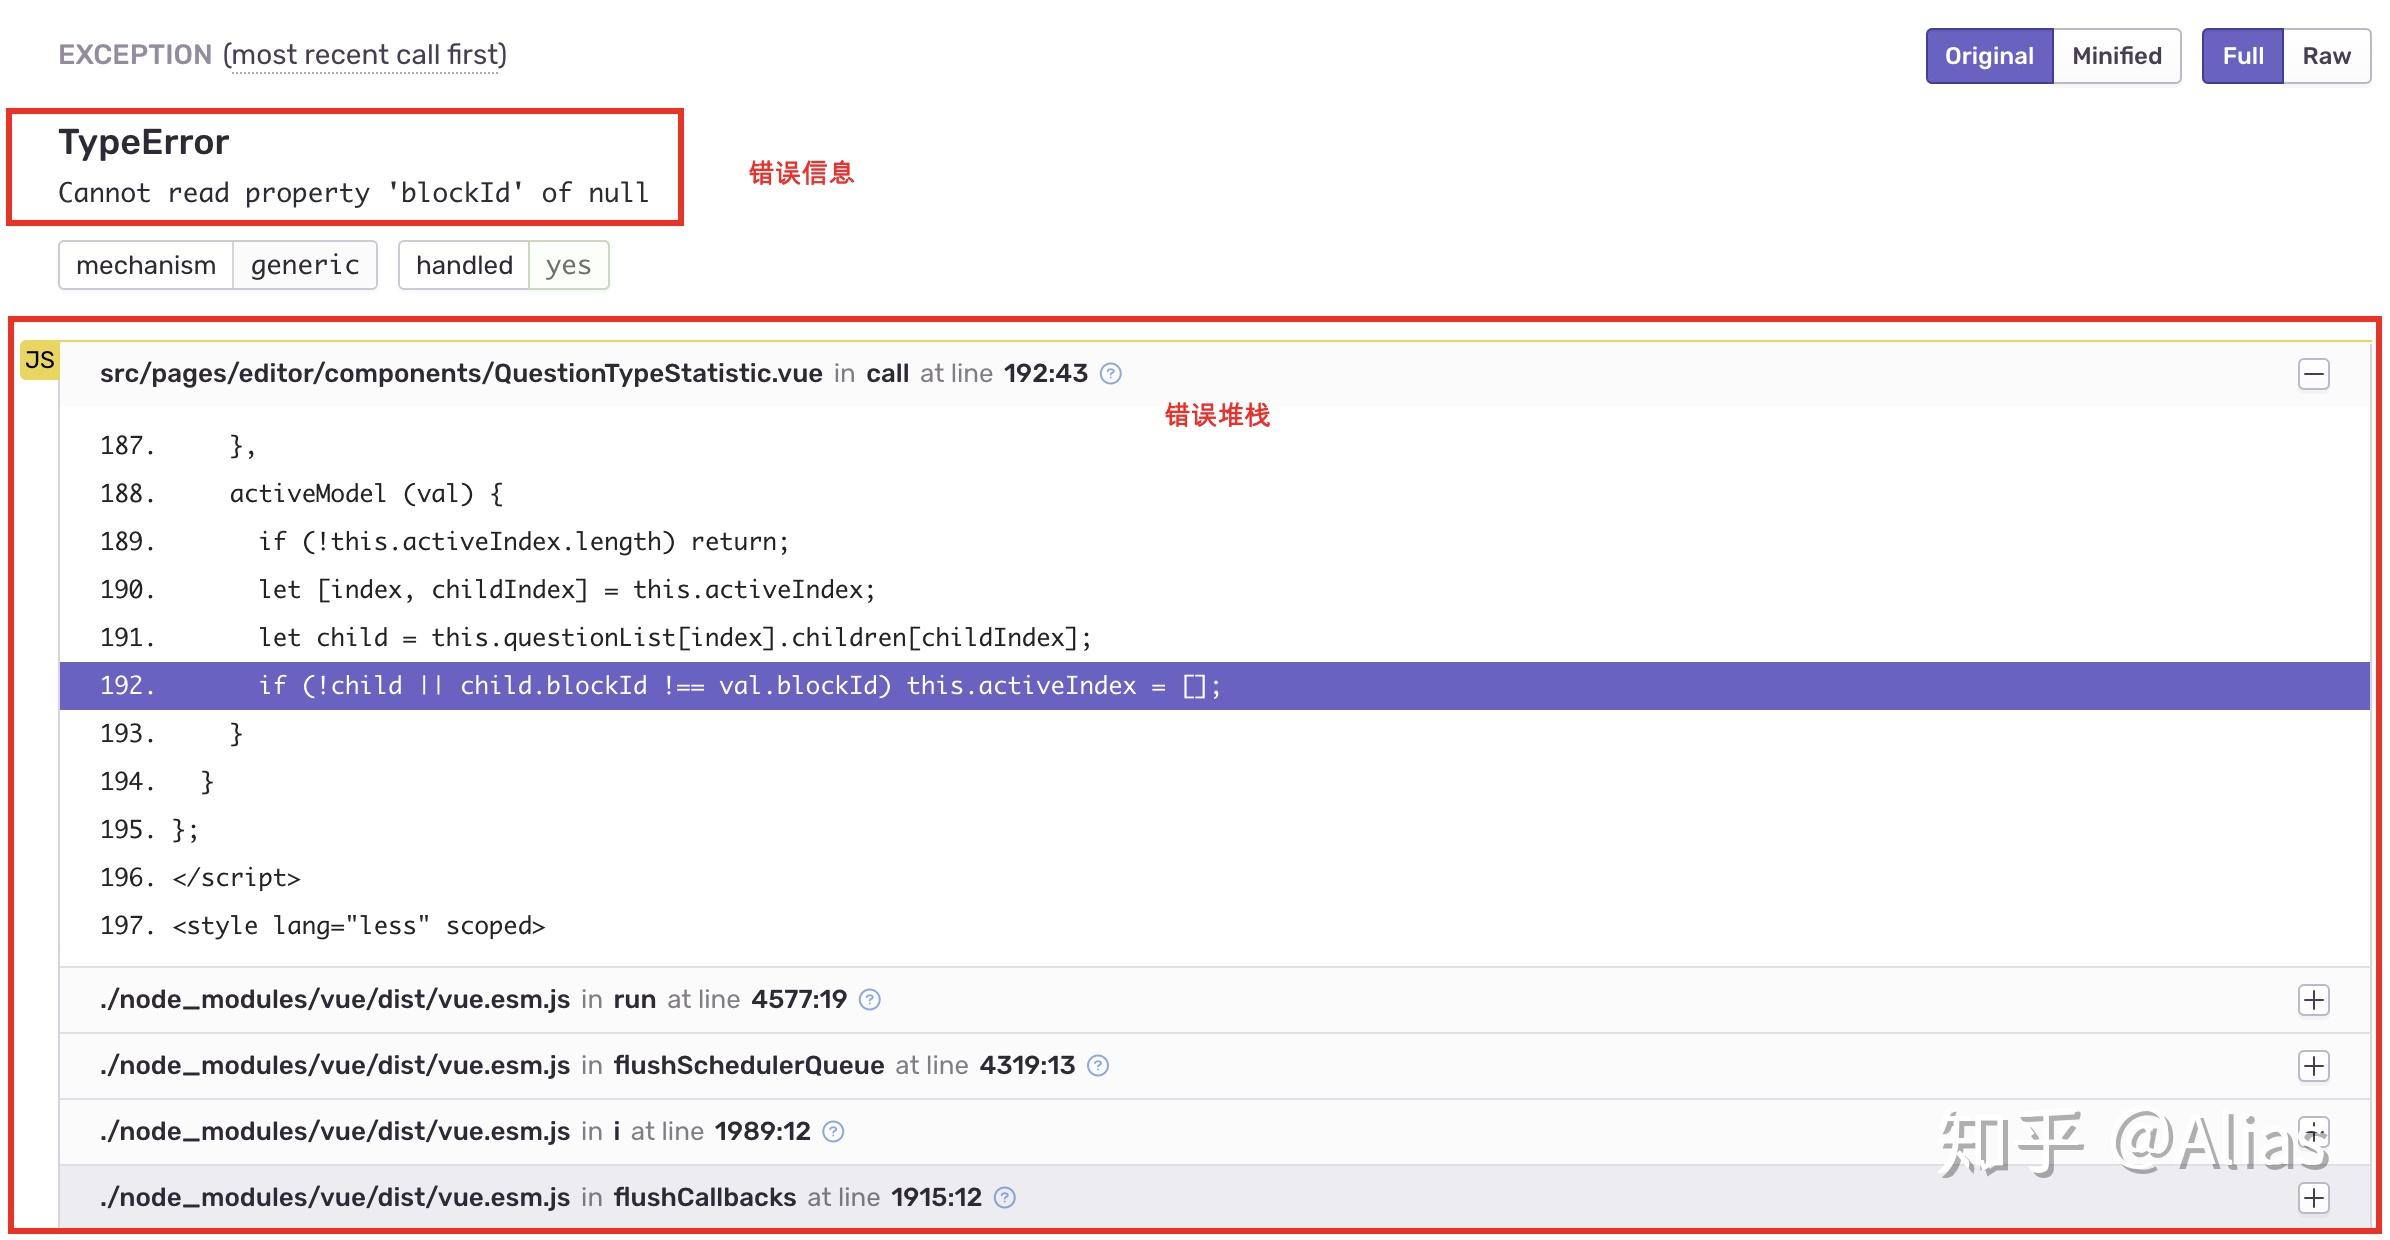
Task: Click the QuestionTypeStatistic.vue file path
Action: 460,374
